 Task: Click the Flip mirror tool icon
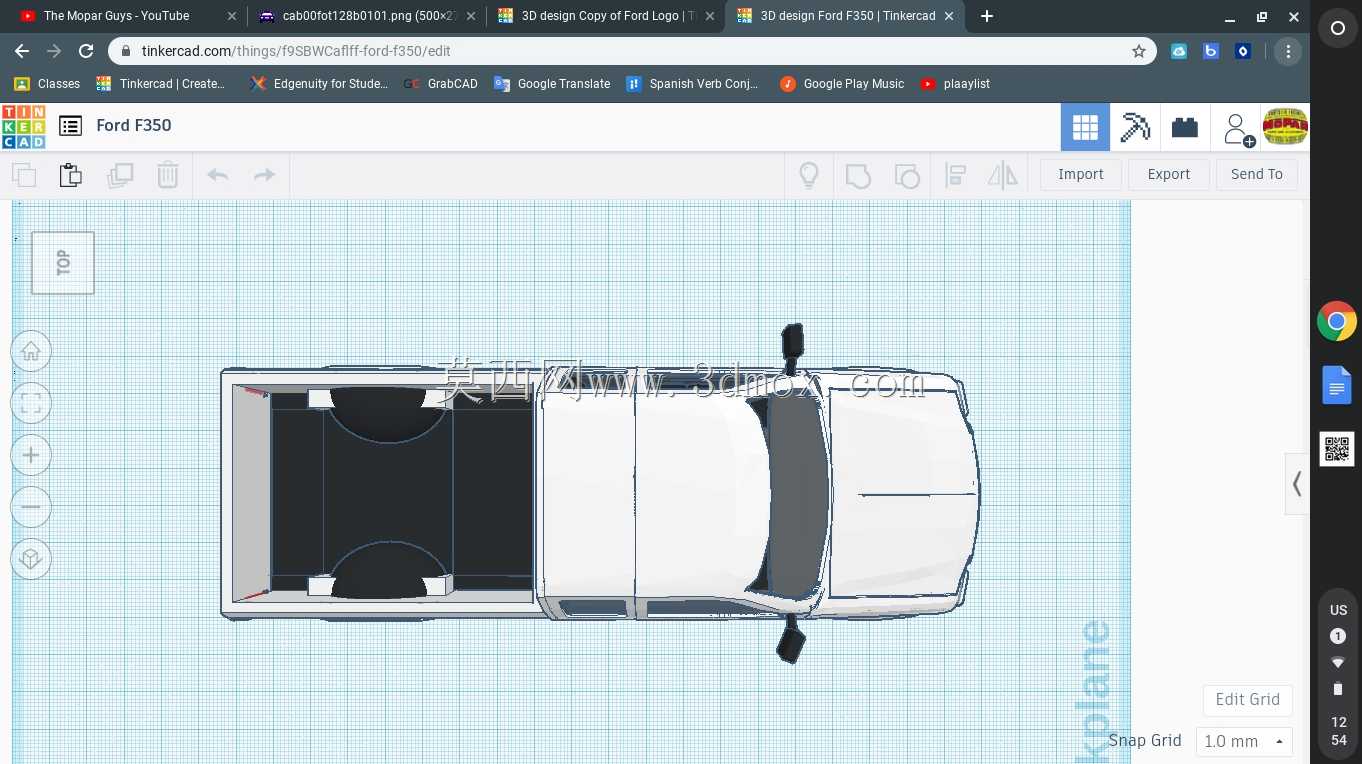(1002, 175)
